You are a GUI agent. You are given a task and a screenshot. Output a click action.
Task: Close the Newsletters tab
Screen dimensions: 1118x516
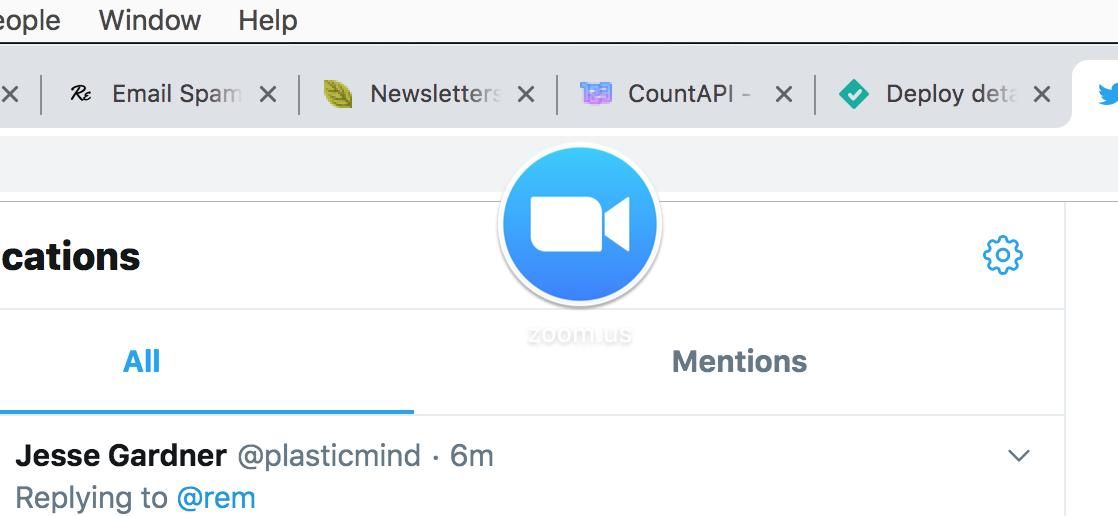[525, 94]
